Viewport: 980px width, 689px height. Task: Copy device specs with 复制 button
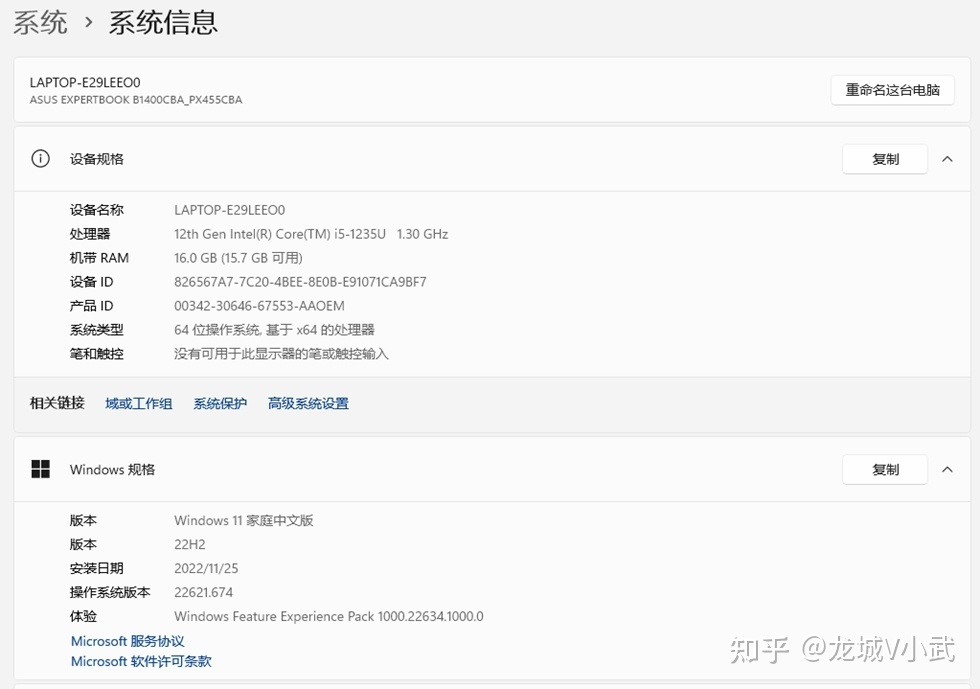[x=885, y=159]
